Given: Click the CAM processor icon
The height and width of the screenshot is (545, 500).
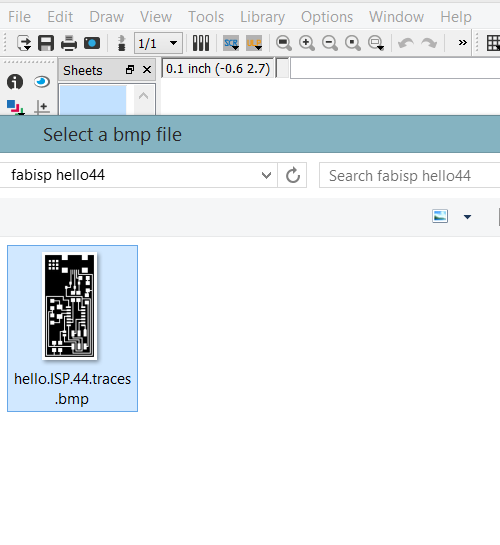Looking at the screenshot, I should click(92, 43).
